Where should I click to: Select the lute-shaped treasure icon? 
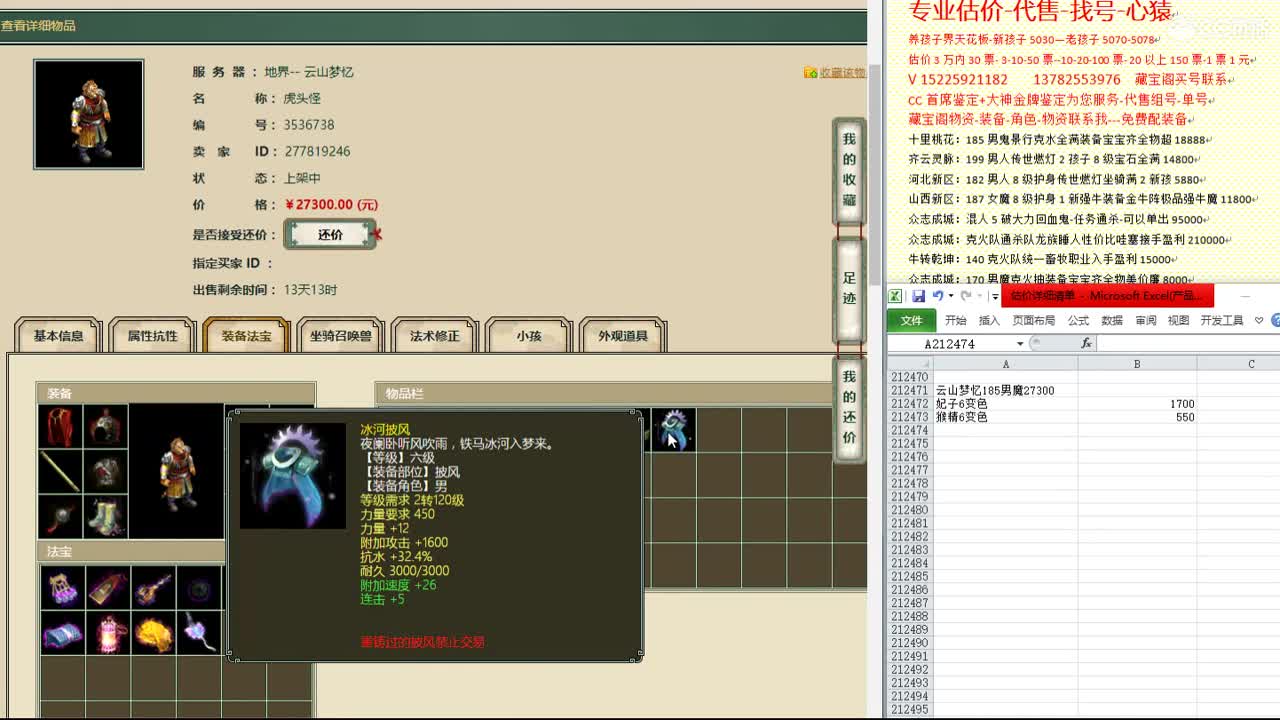click(153, 588)
